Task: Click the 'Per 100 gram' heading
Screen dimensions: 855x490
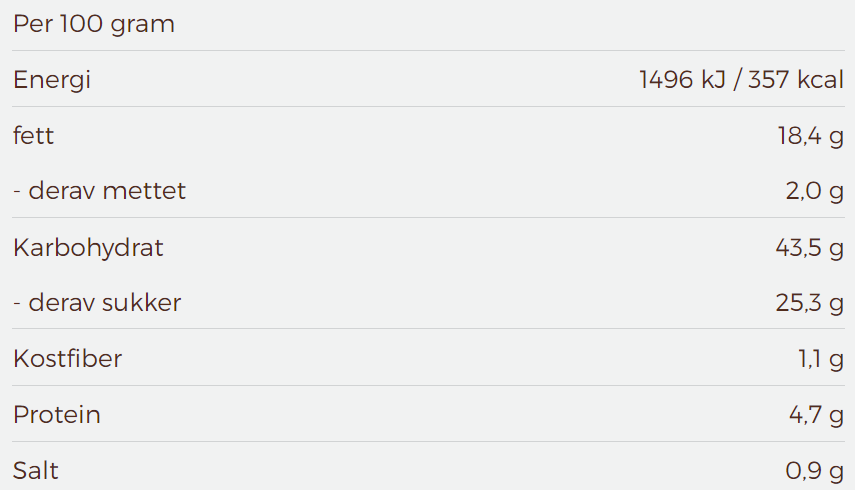Action: 94,25
